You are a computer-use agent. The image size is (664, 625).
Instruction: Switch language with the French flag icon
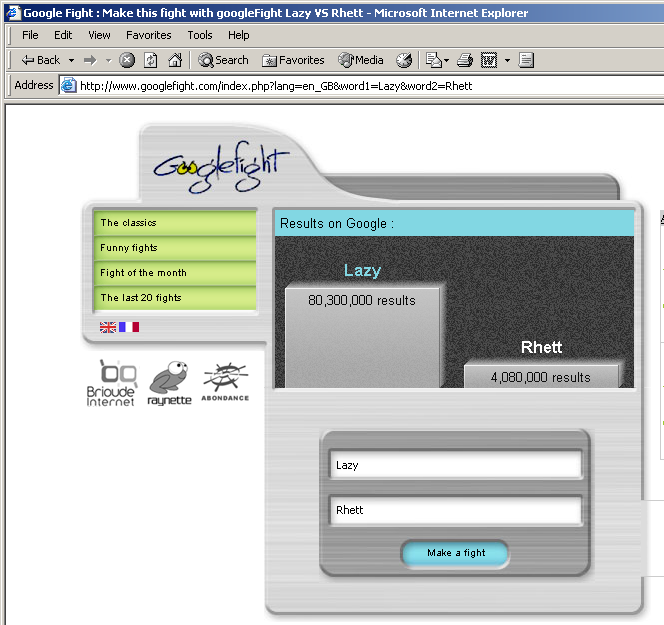pos(129,327)
